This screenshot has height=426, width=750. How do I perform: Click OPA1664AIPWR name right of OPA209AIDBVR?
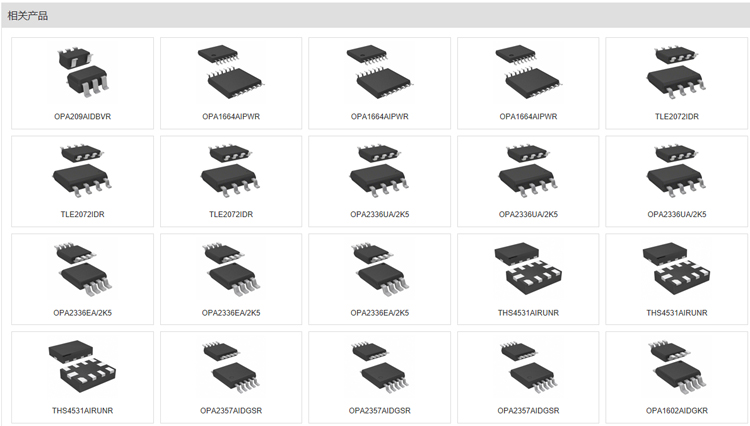[x=231, y=117]
